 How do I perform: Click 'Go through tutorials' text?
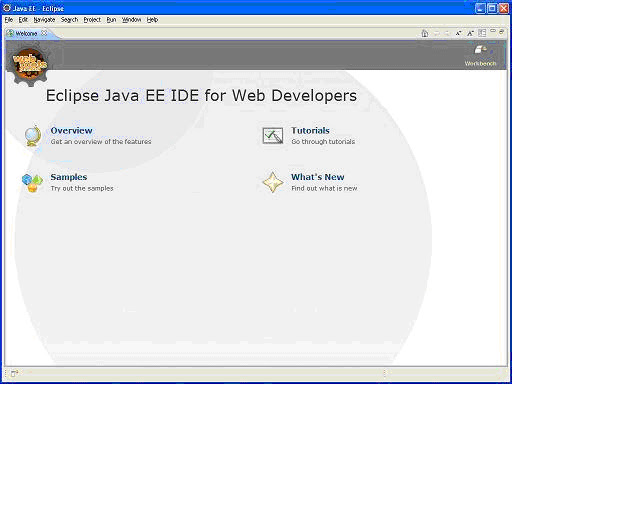[323, 142]
